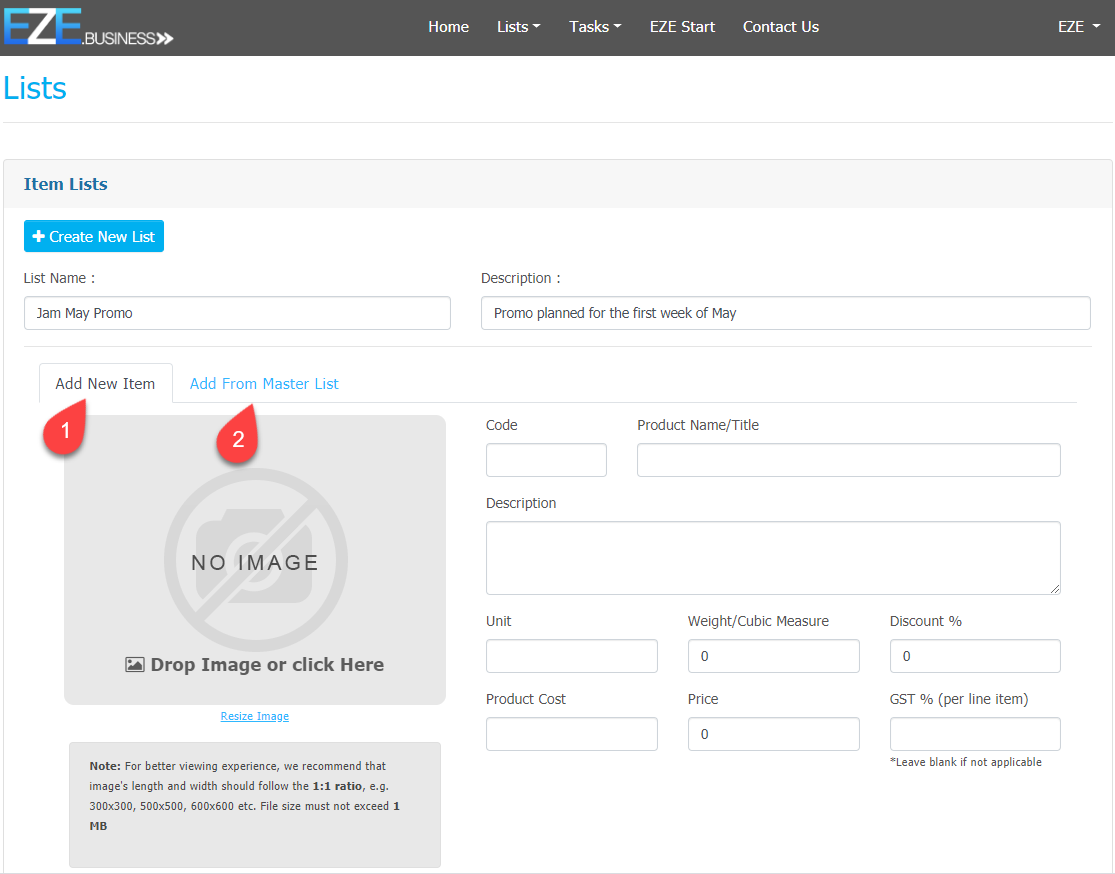This screenshot has width=1115, height=874.
Task: Select the Add New Item tab
Action: (x=105, y=384)
